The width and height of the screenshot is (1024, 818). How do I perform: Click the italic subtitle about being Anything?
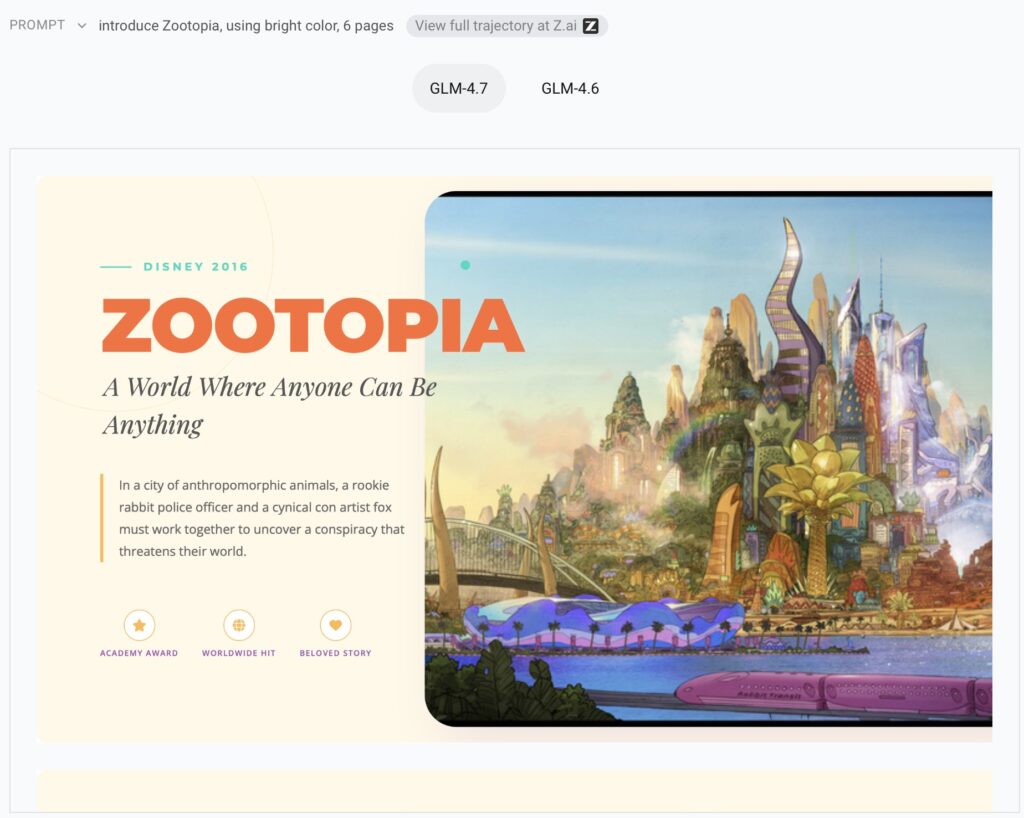pos(269,405)
